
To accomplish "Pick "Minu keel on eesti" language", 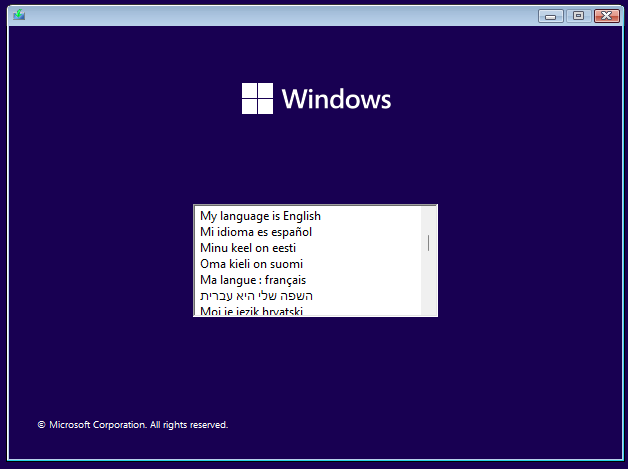I will tap(308, 248).
